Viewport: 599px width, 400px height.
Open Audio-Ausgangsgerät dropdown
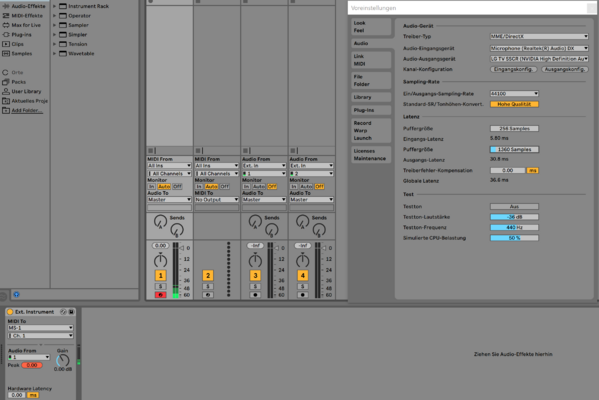[539, 59]
